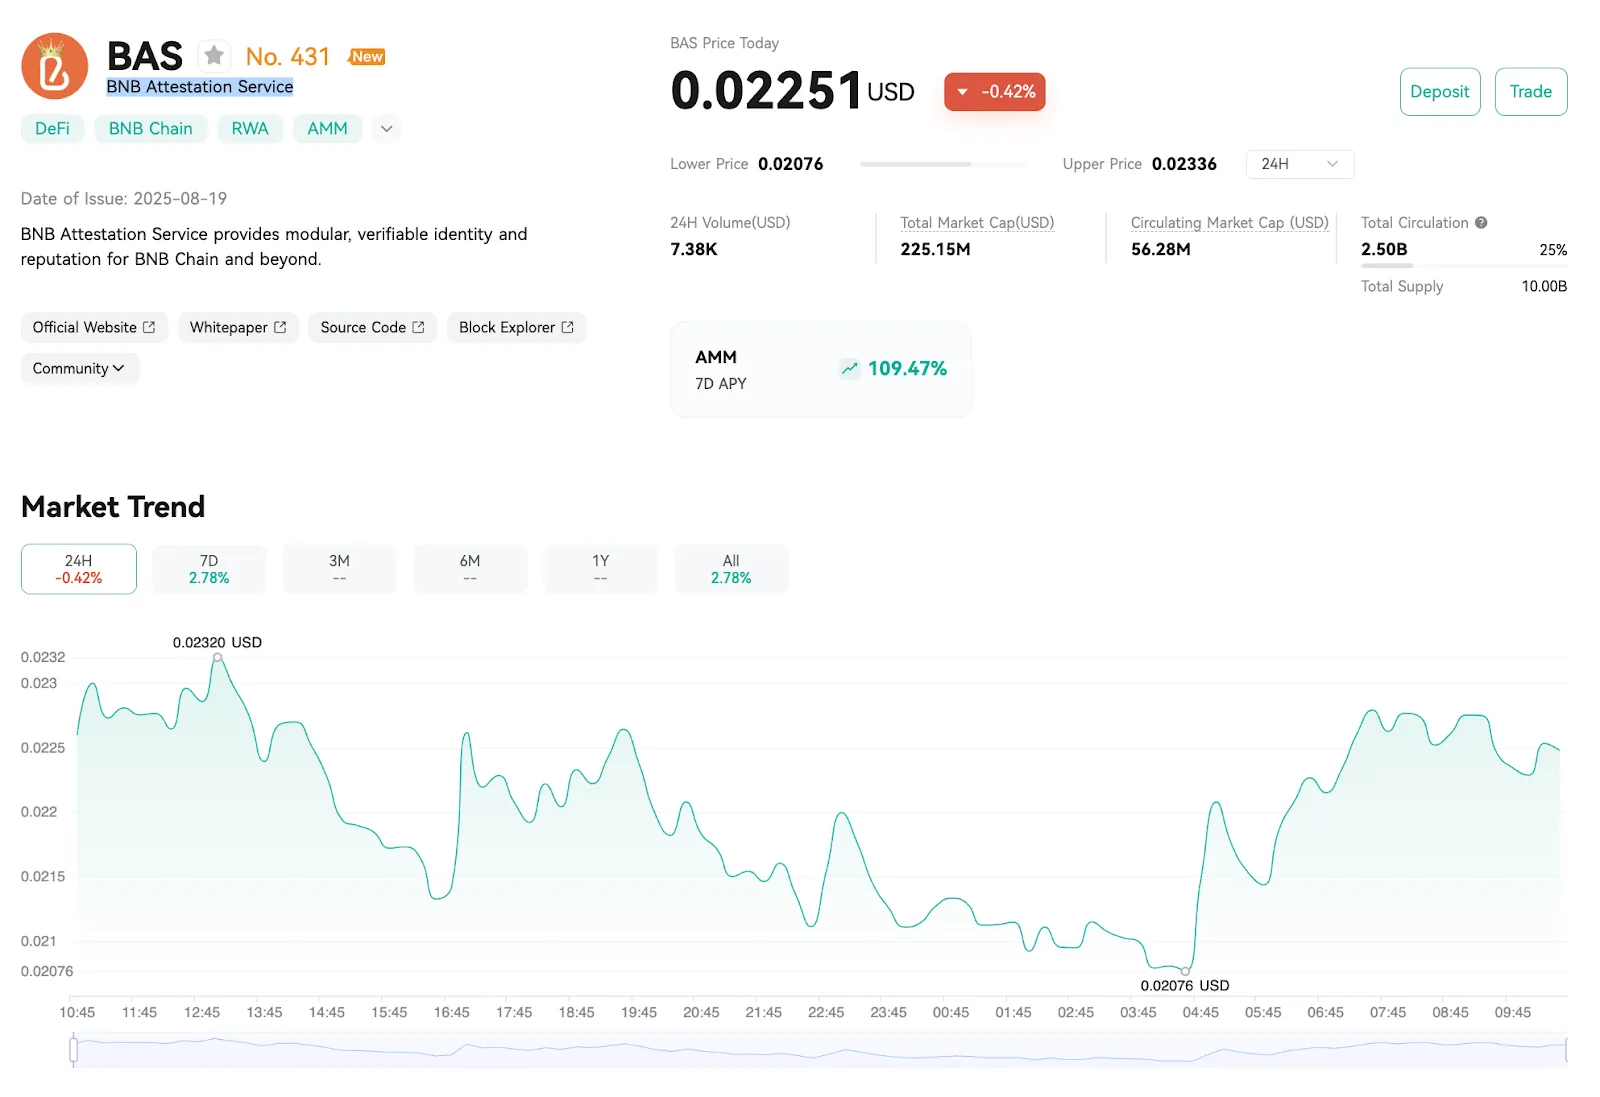Toggle the favorite star next to BAS
This screenshot has height=1097, width=1600.
click(213, 56)
